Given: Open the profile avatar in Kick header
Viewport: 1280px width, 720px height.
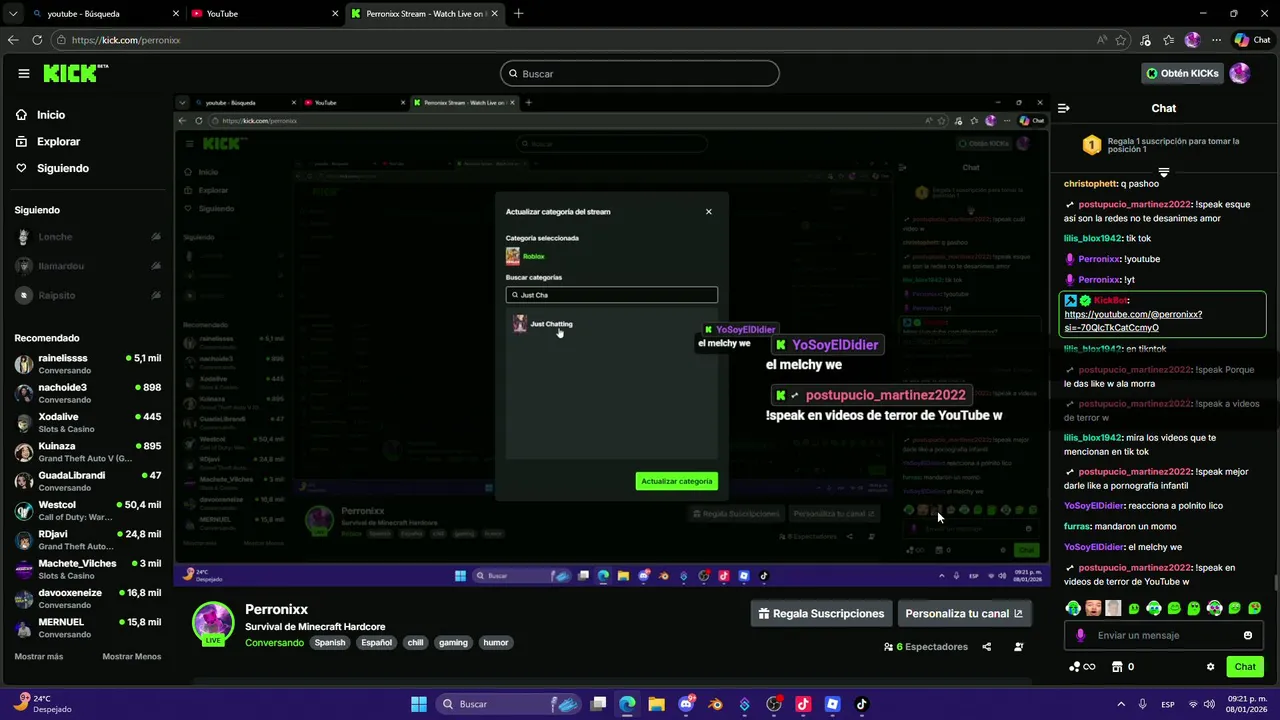Looking at the screenshot, I should 1240,73.
